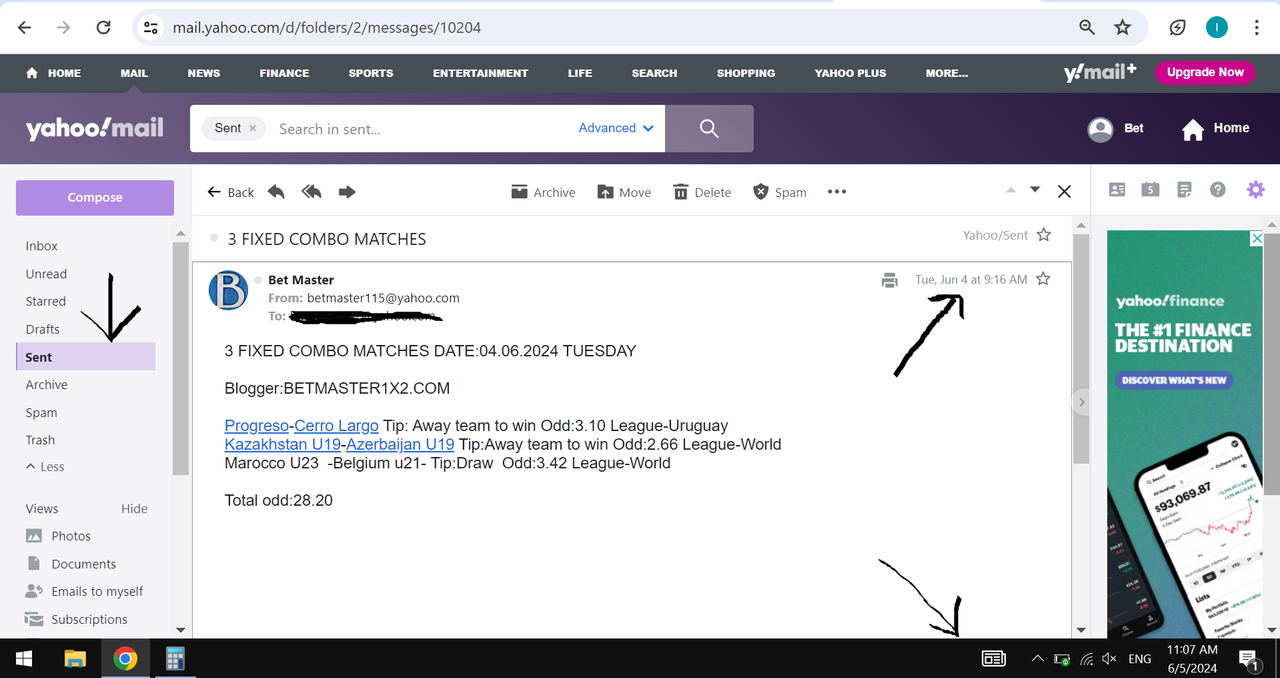Viewport: 1280px width, 678px height.
Task: Click the Reply All double-arrow icon
Action: tap(311, 192)
